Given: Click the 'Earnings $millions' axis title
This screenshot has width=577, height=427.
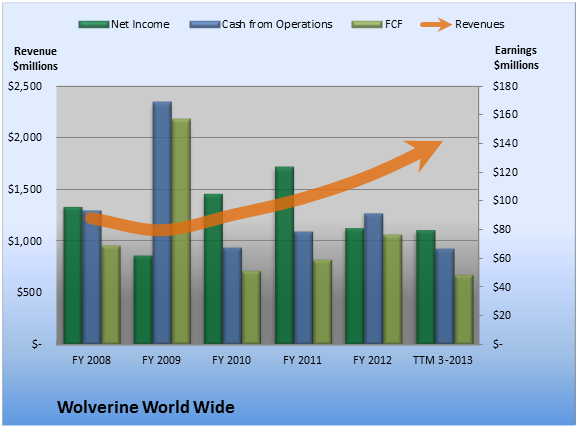Looking at the screenshot, I should [516, 58].
